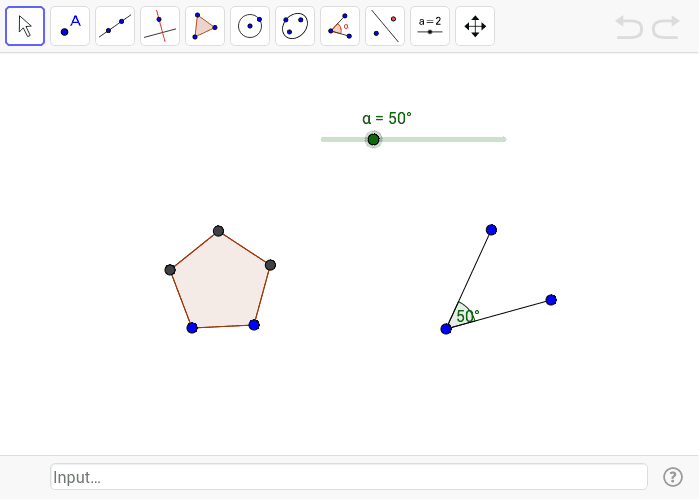The height and width of the screenshot is (500, 700).
Task: Click the green α slider handle
Action: pos(373,139)
